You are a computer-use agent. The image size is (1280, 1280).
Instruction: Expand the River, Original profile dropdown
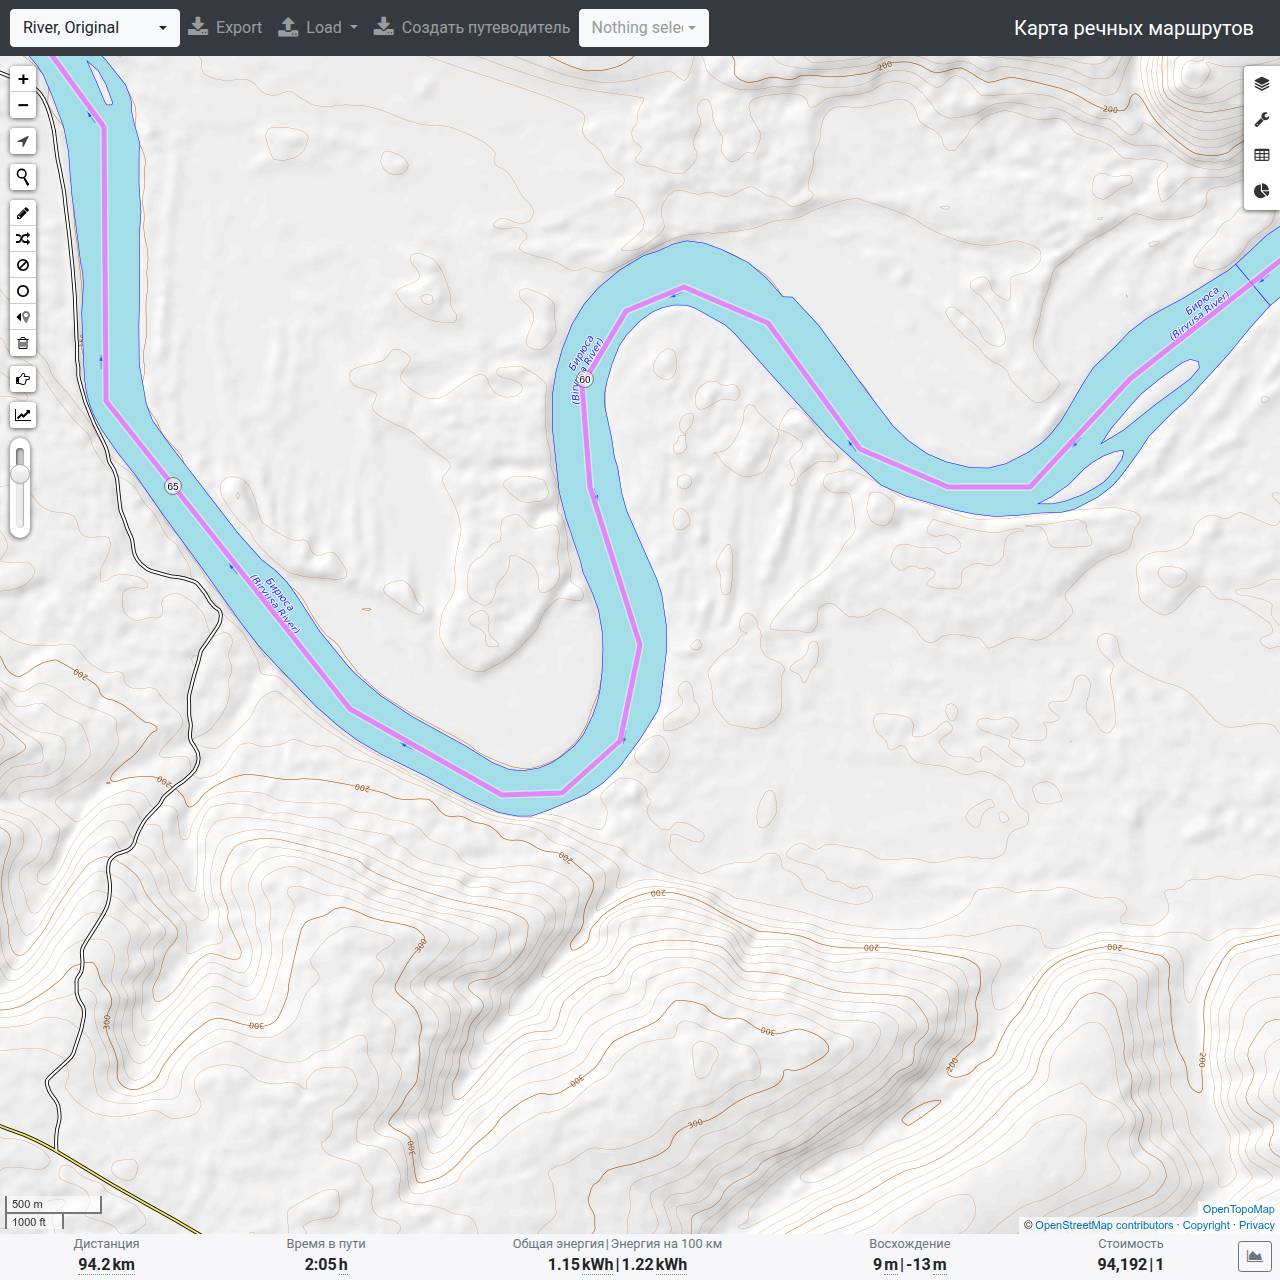pyautogui.click(x=95, y=28)
